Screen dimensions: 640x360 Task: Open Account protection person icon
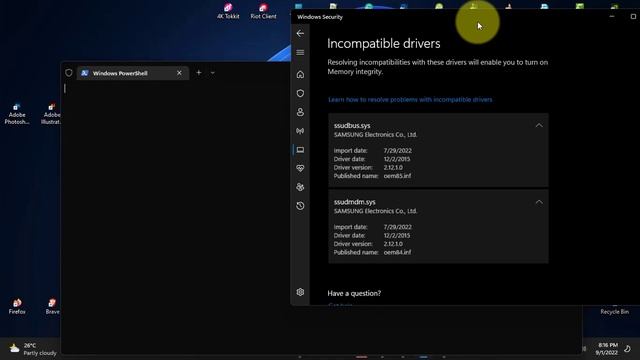coord(300,112)
